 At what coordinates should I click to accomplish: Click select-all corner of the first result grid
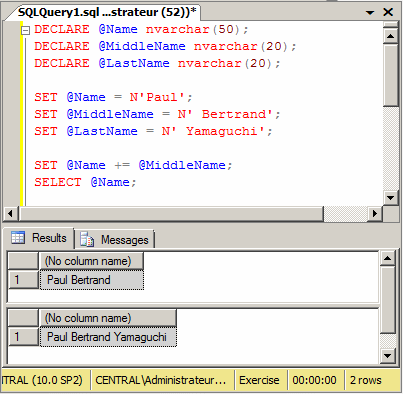point(23,261)
